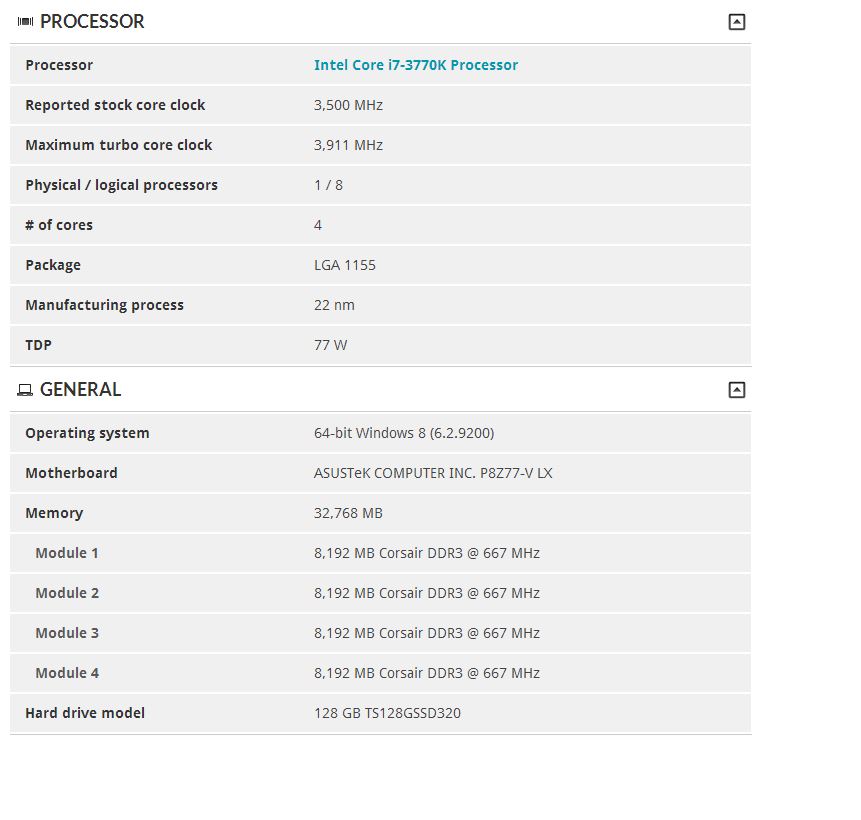Select the 128 GB TS128GSSD320 drive value
Viewport: 861px width, 820px height.
pos(387,713)
